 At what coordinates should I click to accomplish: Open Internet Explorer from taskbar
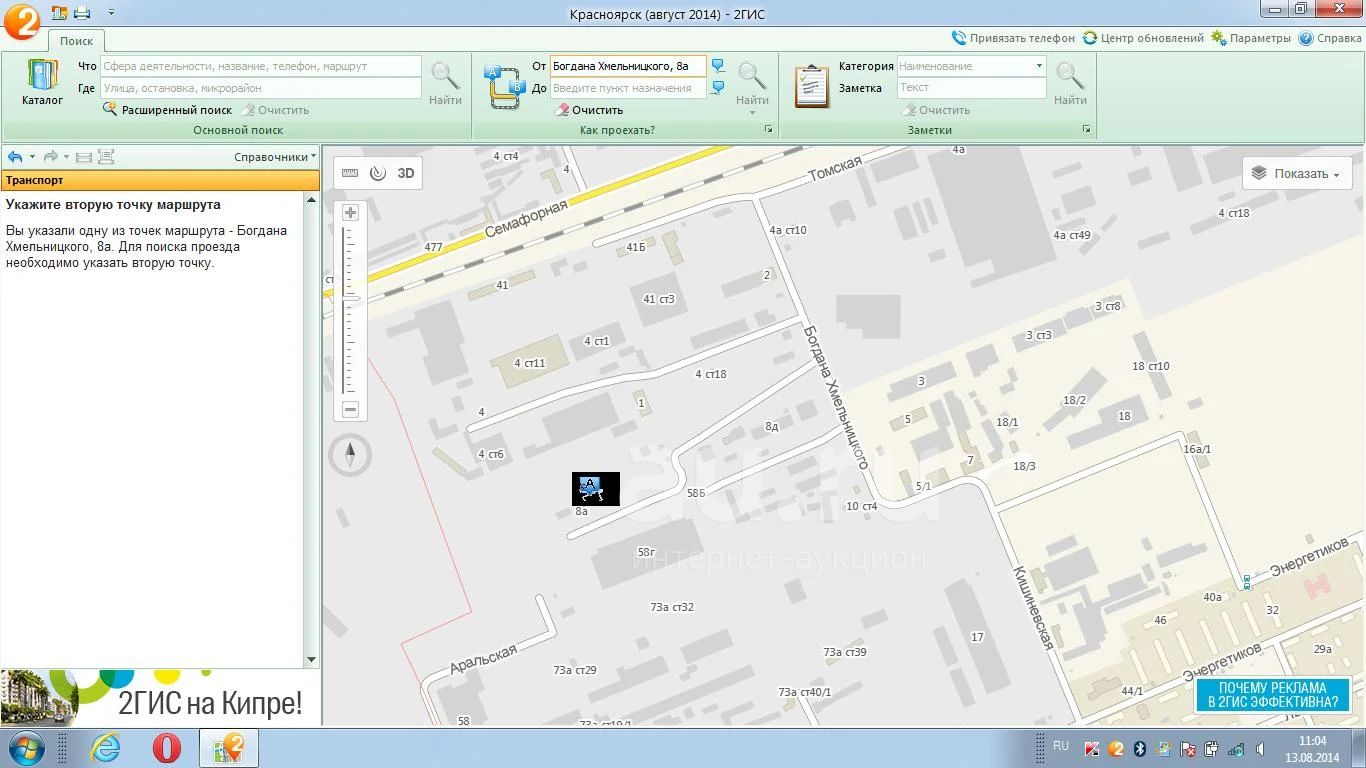click(x=105, y=748)
